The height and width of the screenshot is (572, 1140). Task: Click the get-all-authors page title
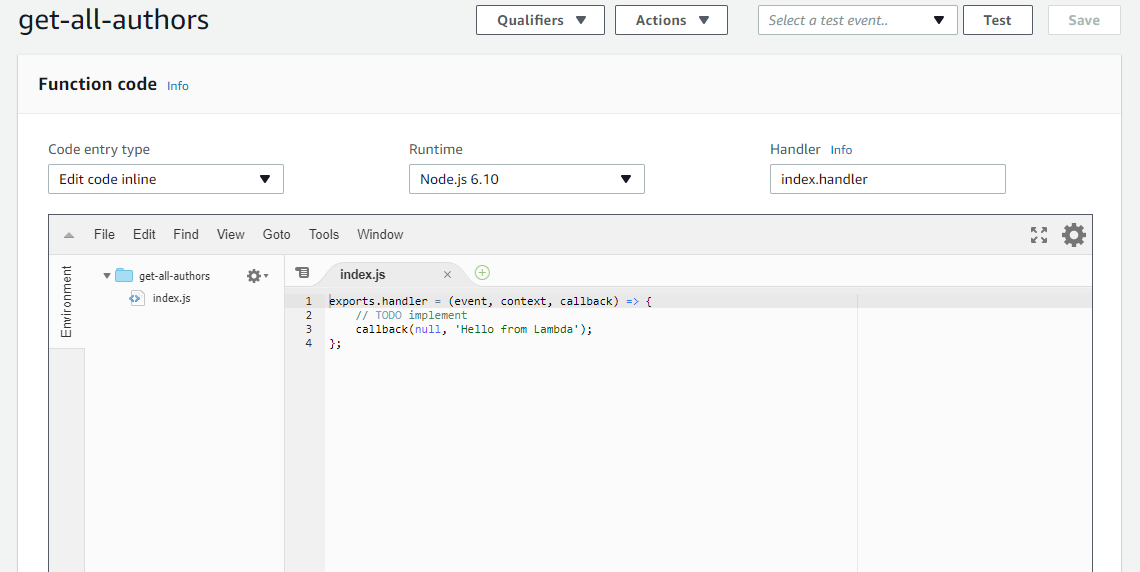point(113,20)
